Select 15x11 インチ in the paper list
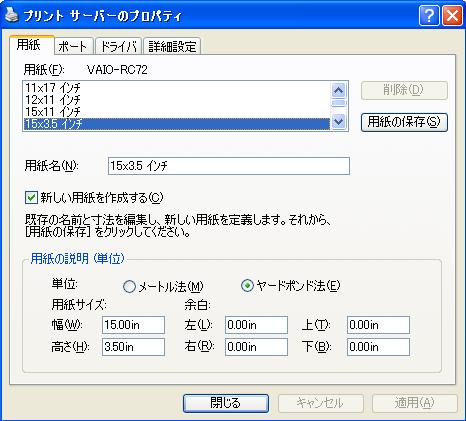The image size is (466, 421). point(177,112)
